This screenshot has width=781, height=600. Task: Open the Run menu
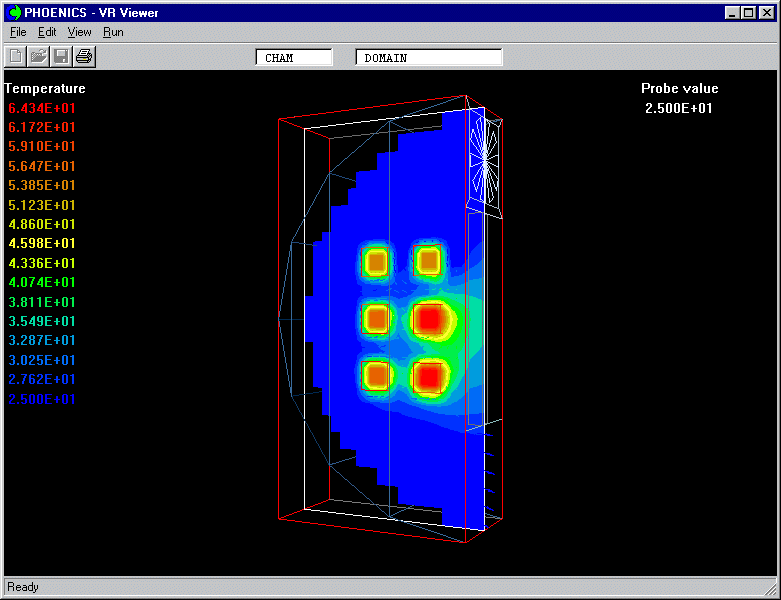point(113,32)
